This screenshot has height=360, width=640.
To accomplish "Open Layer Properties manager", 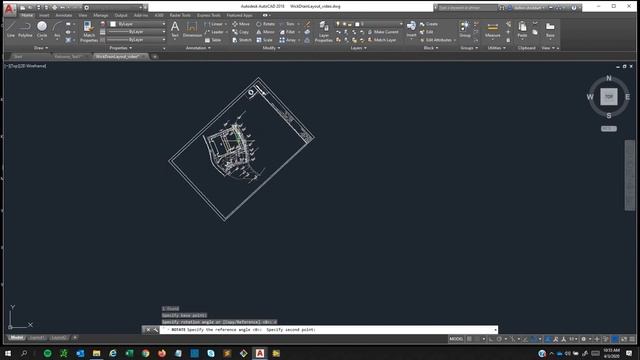I will (324, 32).
